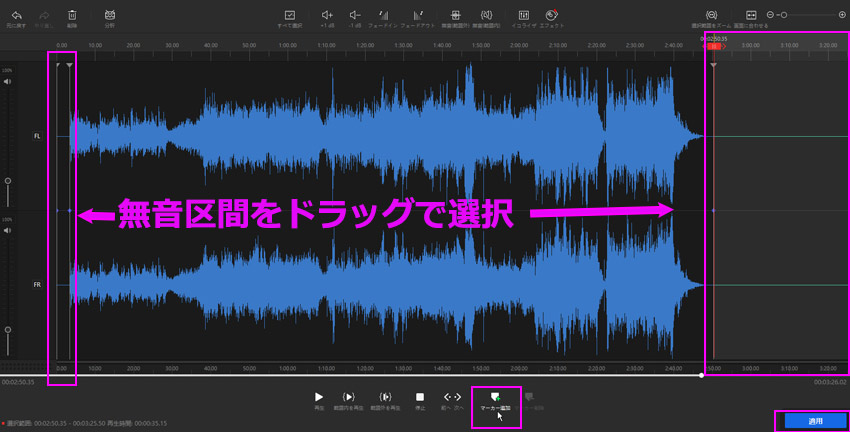Open the Equalizer (イコライザ)
Screen dimensions: 850x432
[x=524, y=15]
